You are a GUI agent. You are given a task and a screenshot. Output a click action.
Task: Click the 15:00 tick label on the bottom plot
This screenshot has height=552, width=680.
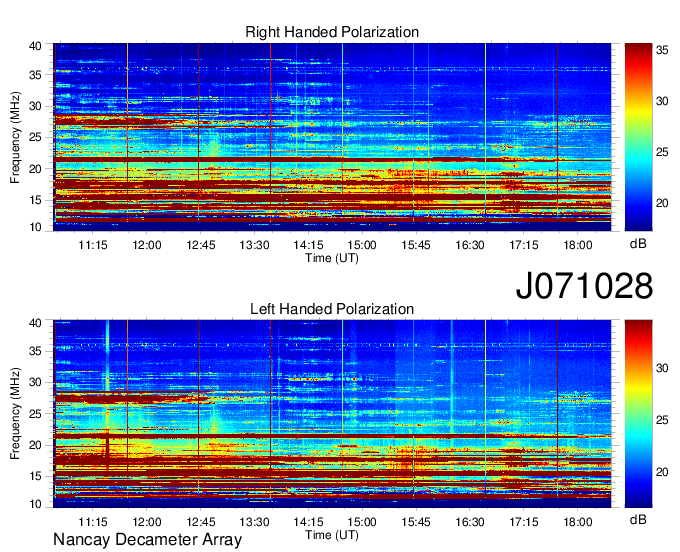pos(362,522)
